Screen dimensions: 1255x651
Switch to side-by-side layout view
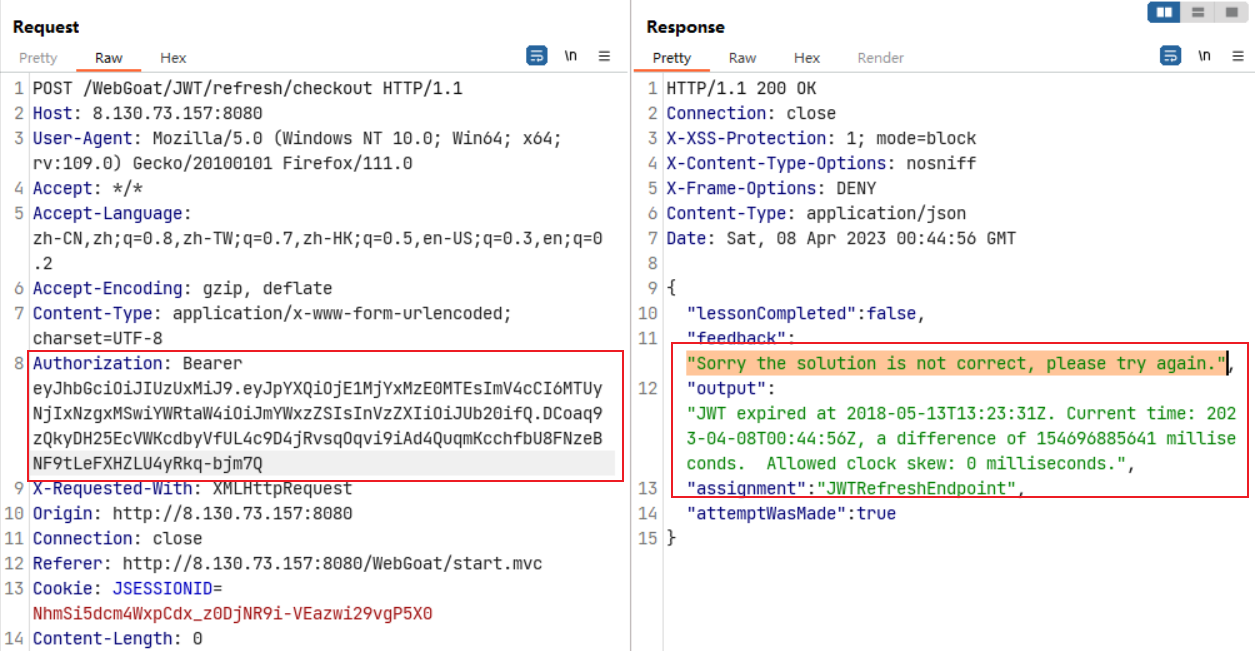1164,13
